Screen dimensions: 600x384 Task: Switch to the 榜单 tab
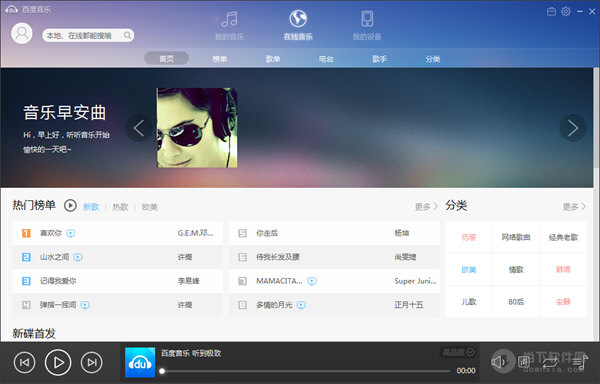point(220,59)
